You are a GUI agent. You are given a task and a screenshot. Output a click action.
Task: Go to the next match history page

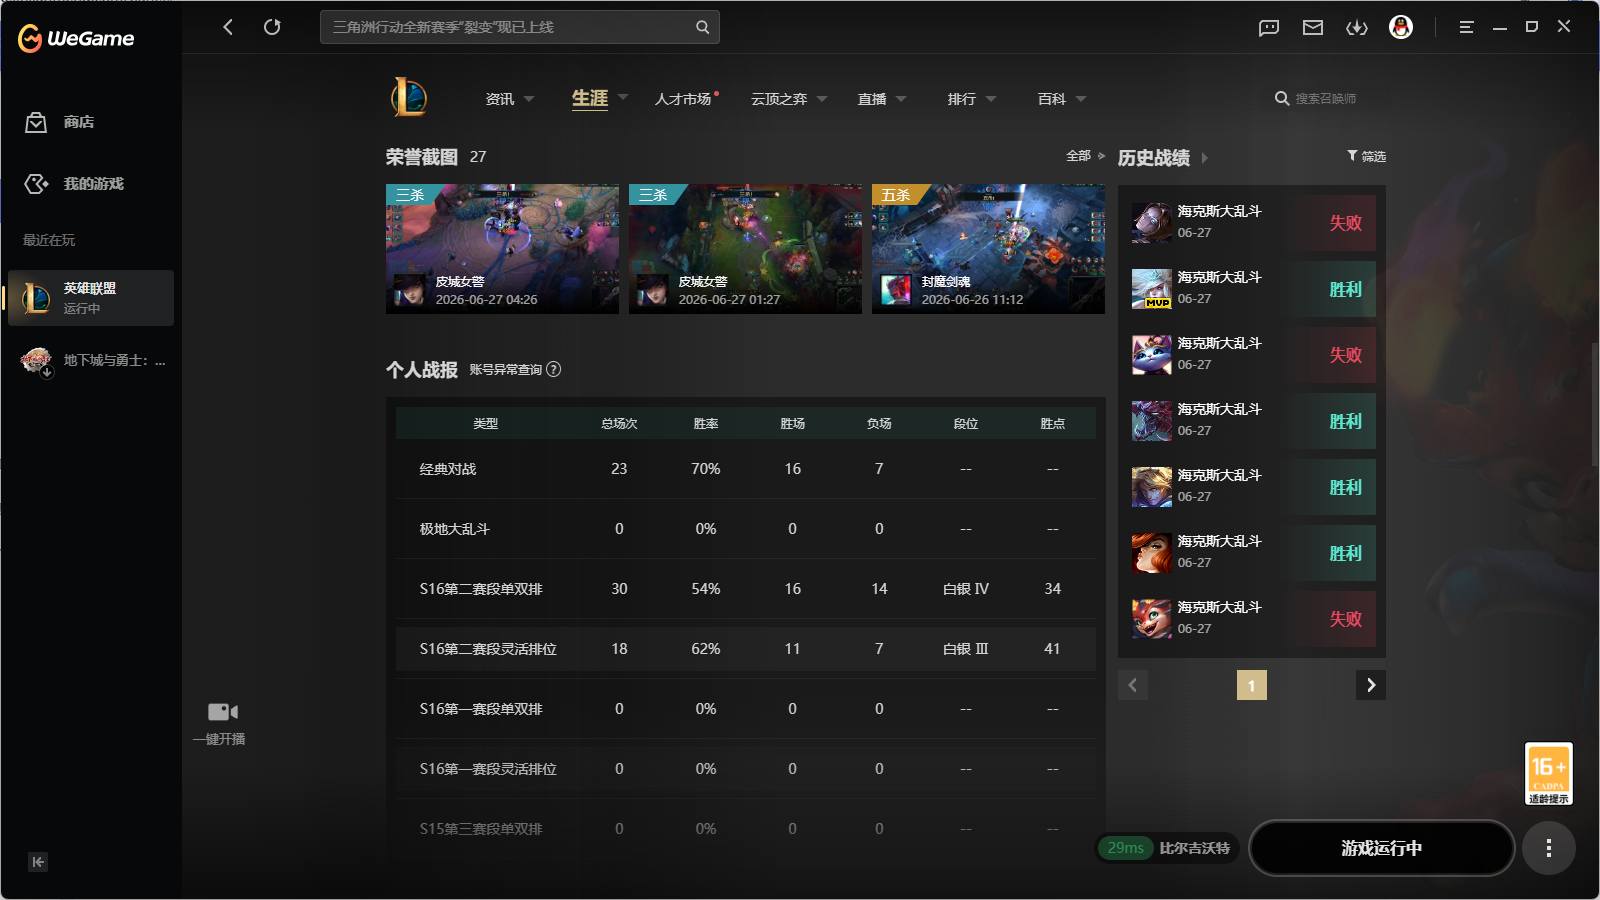[x=1371, y=685]
